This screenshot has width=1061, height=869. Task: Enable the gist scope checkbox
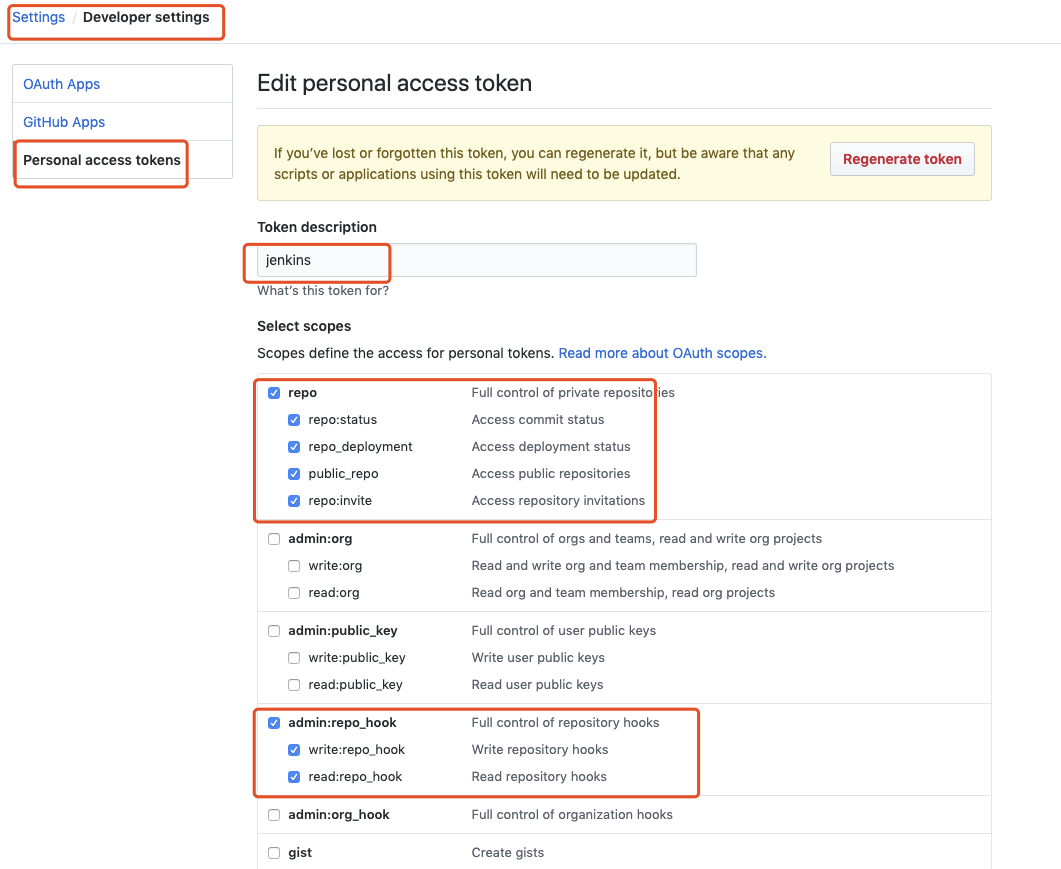[274, 853]
